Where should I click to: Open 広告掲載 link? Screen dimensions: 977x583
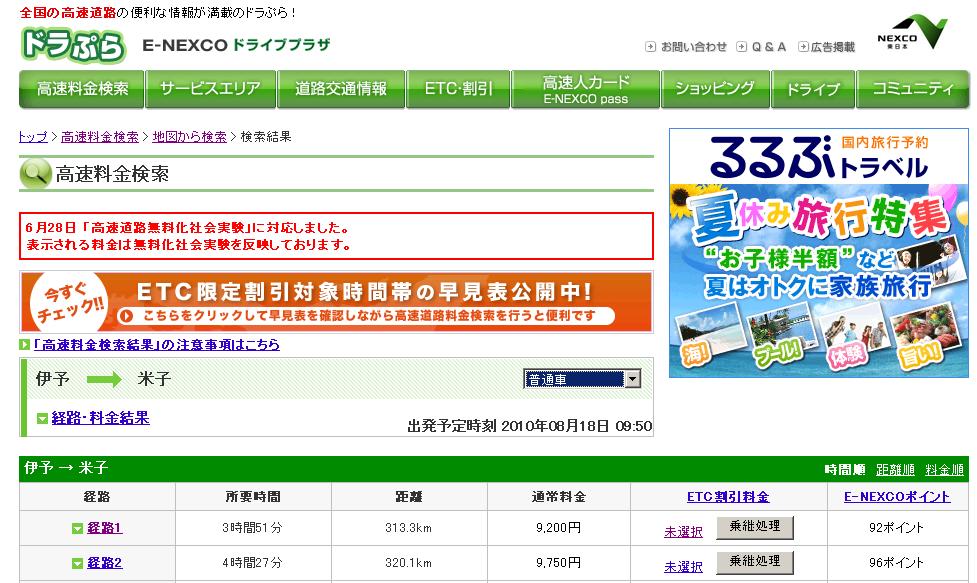click(833, 47)
